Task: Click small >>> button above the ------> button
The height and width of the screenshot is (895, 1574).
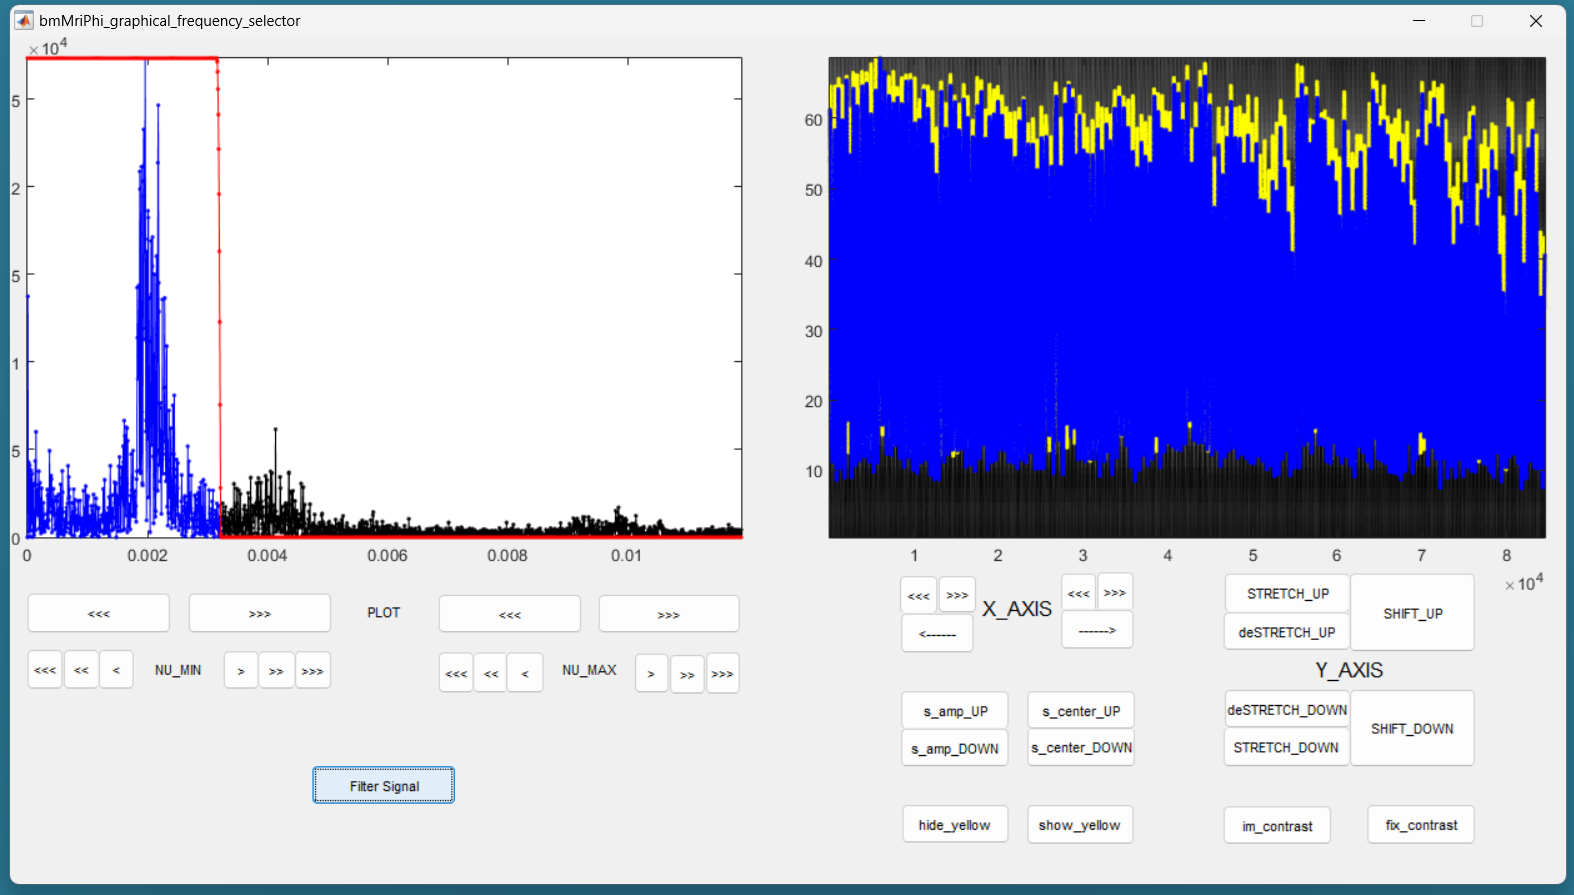Action: tap(1115, 592)
